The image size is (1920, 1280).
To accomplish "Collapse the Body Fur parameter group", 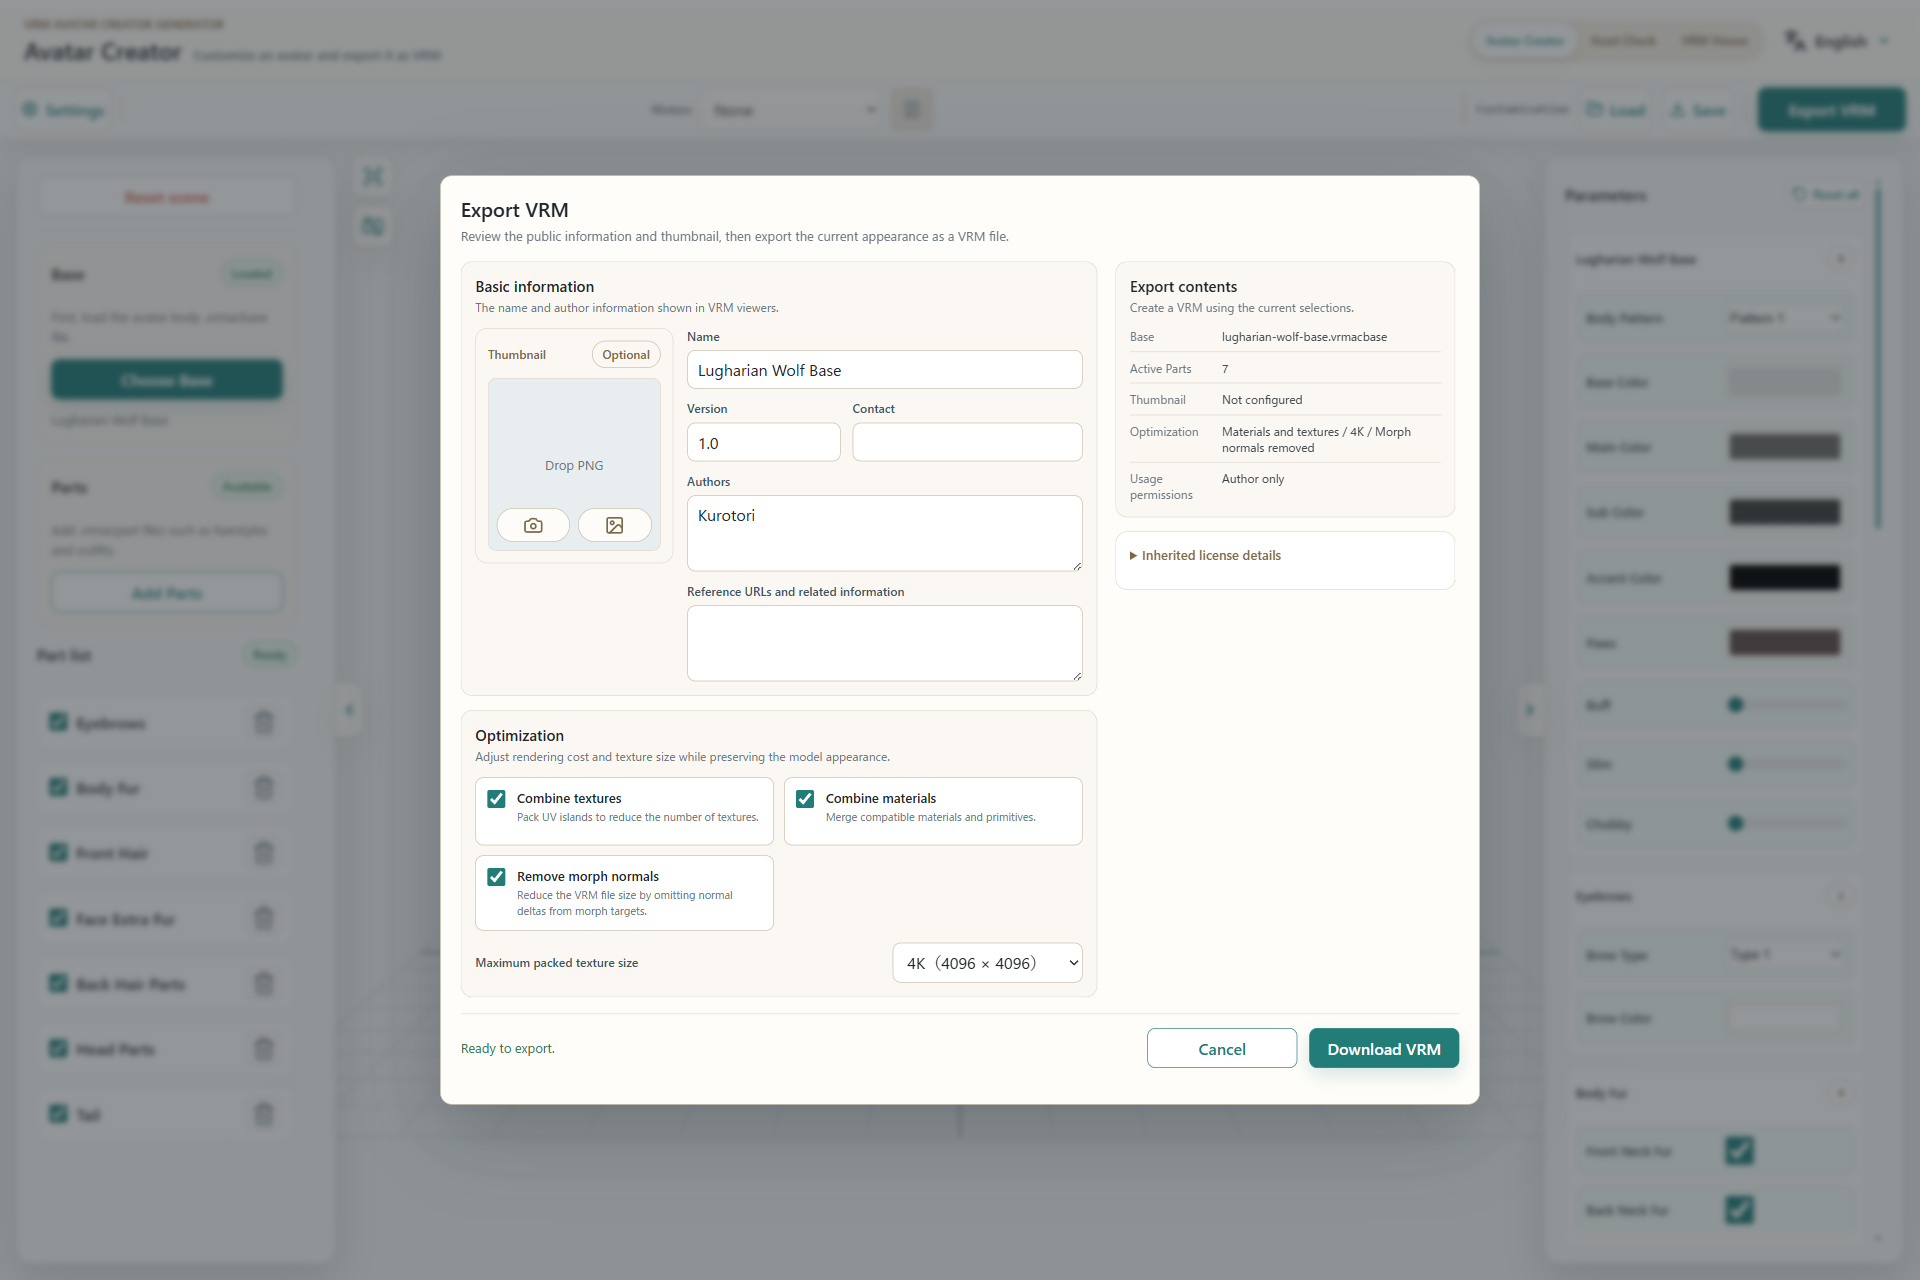I will pos(1841,1093).
